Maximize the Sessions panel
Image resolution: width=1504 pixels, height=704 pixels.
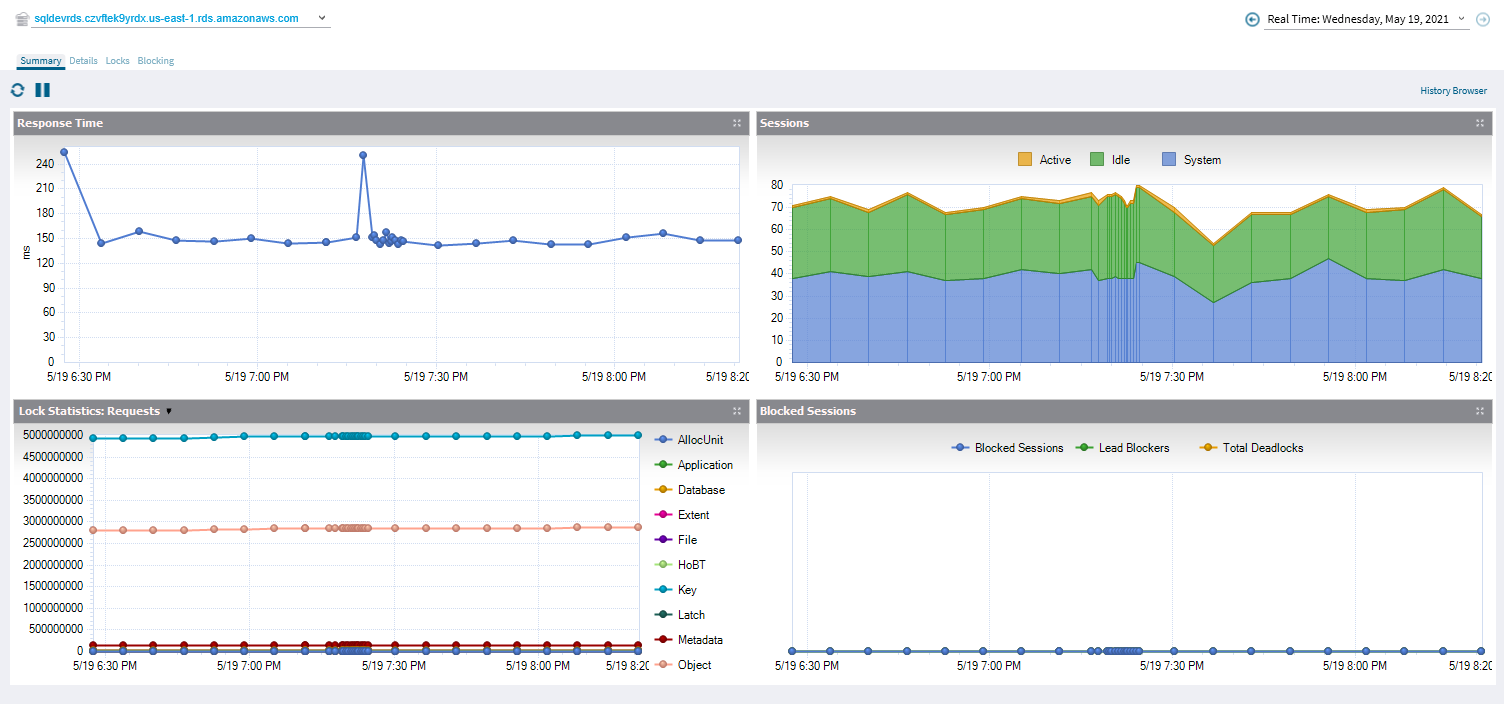[1479, 123]
